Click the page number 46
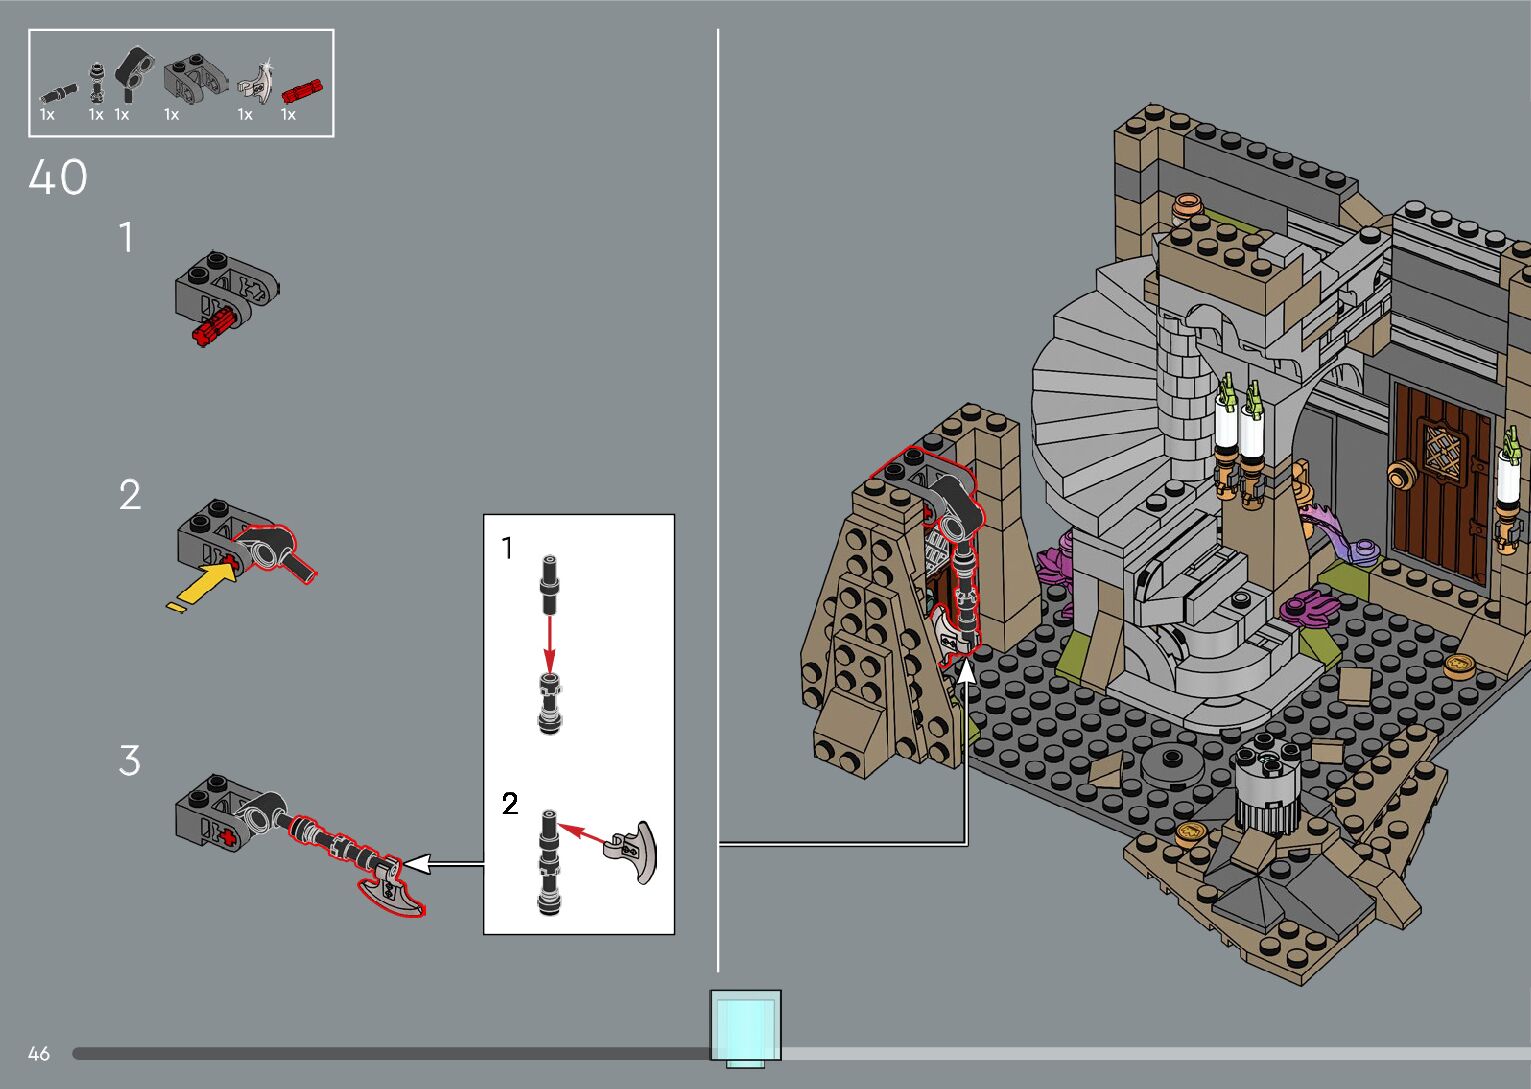 tap(39, 1053)
